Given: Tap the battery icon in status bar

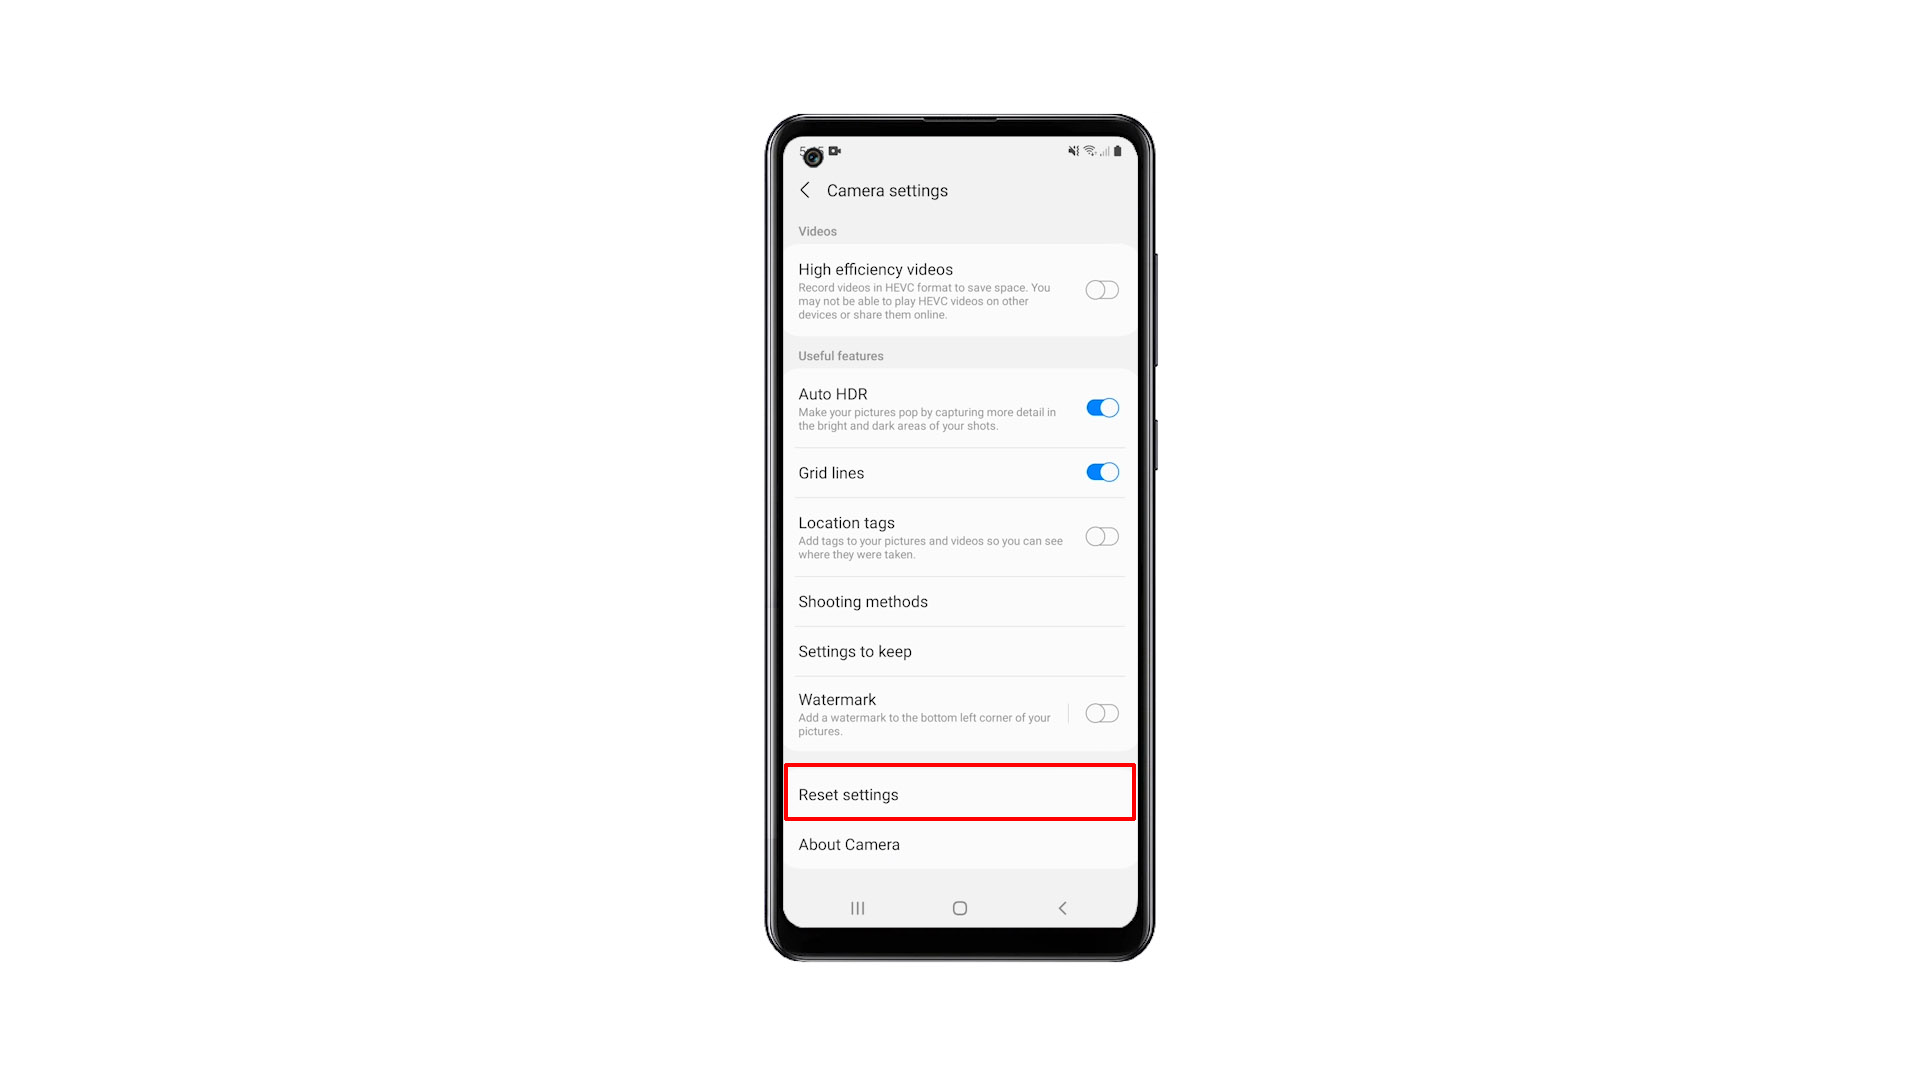Looking at the screenshot, I should click(1116, 150).
